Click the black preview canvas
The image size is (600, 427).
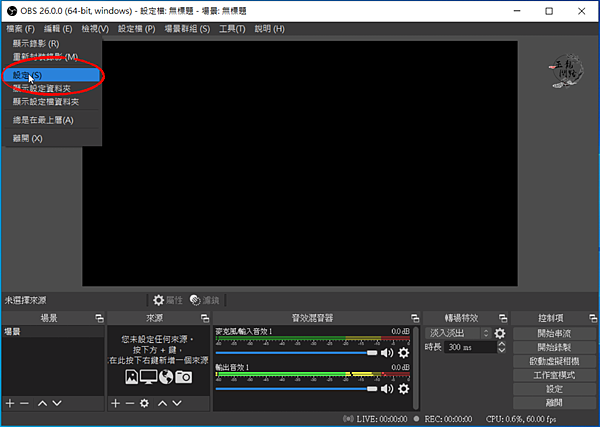(x=300, y=163)
